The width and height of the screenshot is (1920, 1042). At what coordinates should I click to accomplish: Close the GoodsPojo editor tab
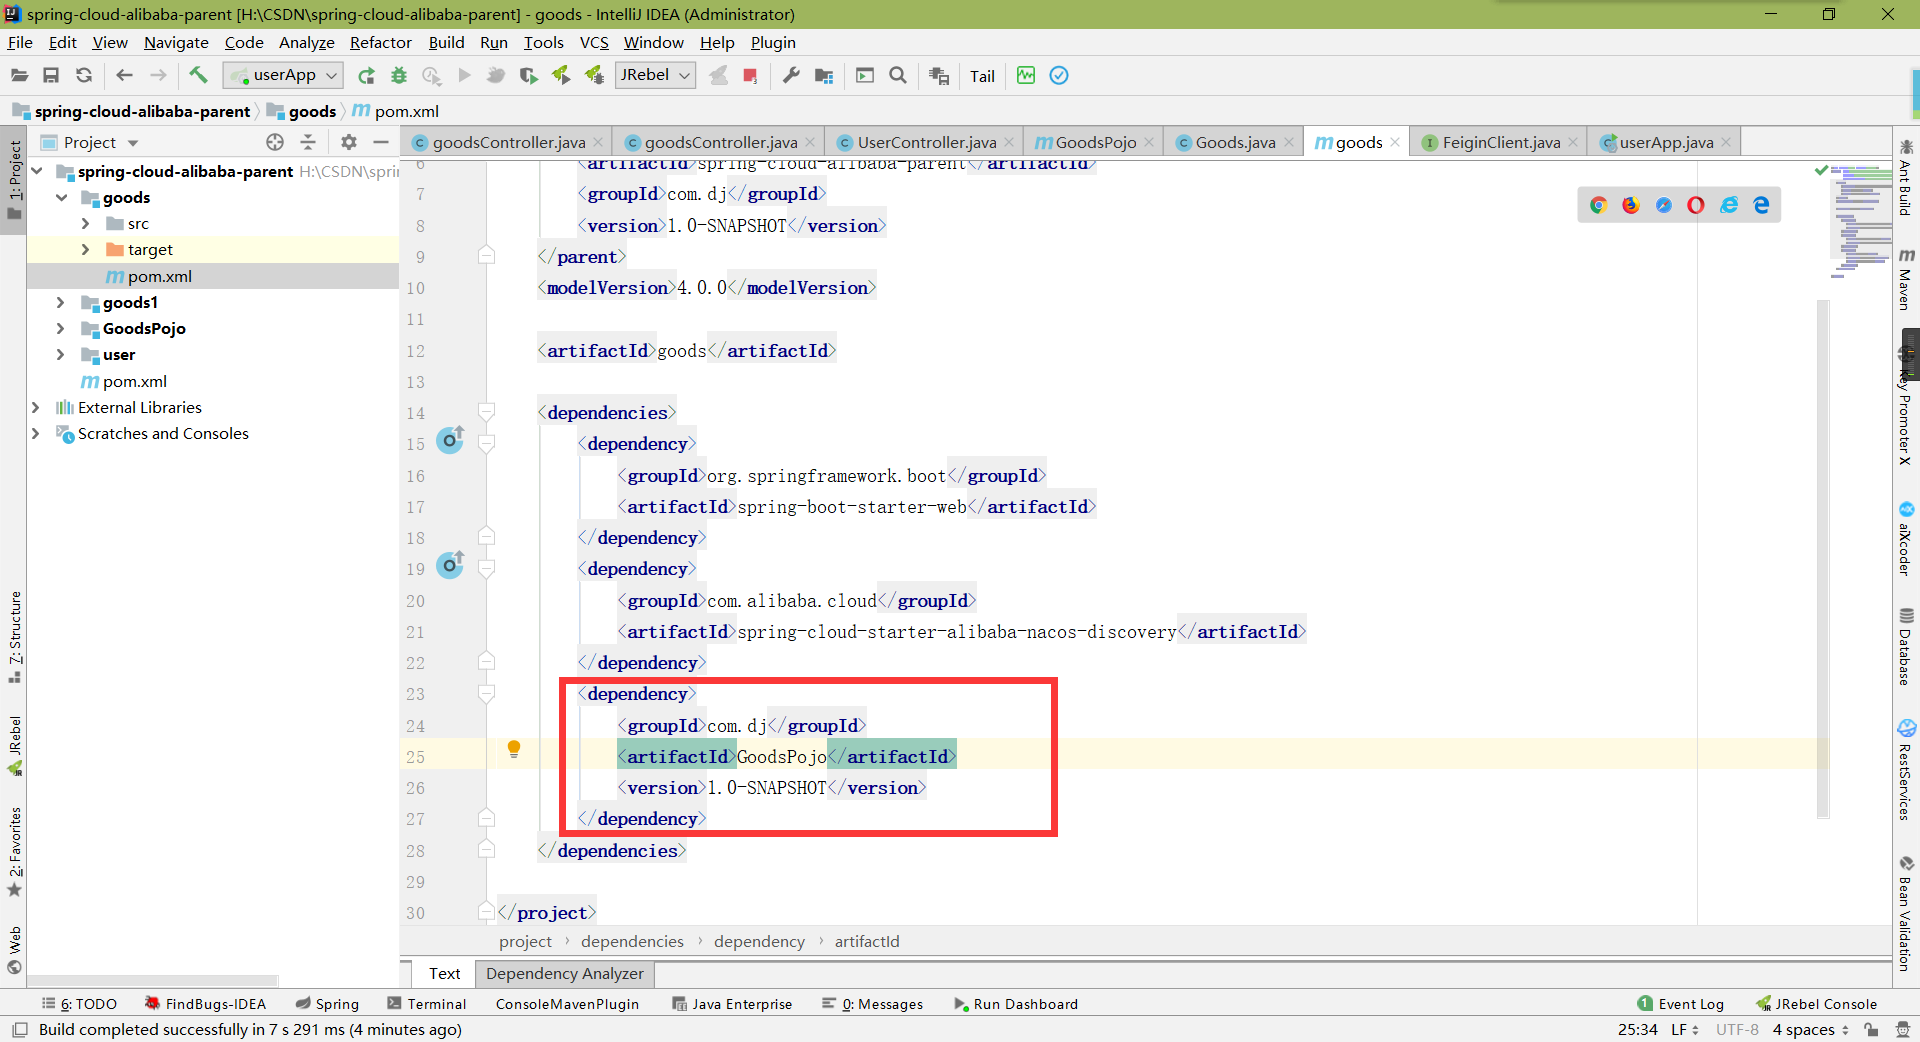(x=1149, y=142)
